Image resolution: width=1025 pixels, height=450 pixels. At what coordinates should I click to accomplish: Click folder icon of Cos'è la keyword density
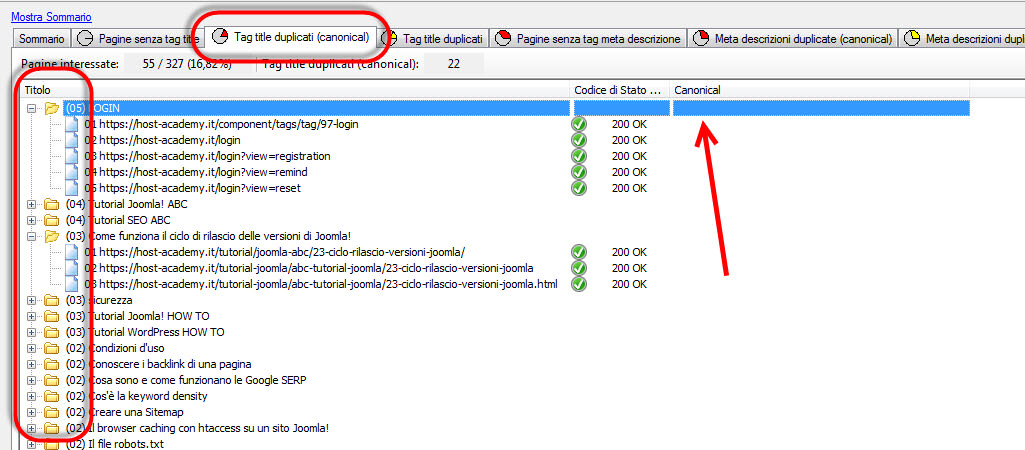(52, 396)
